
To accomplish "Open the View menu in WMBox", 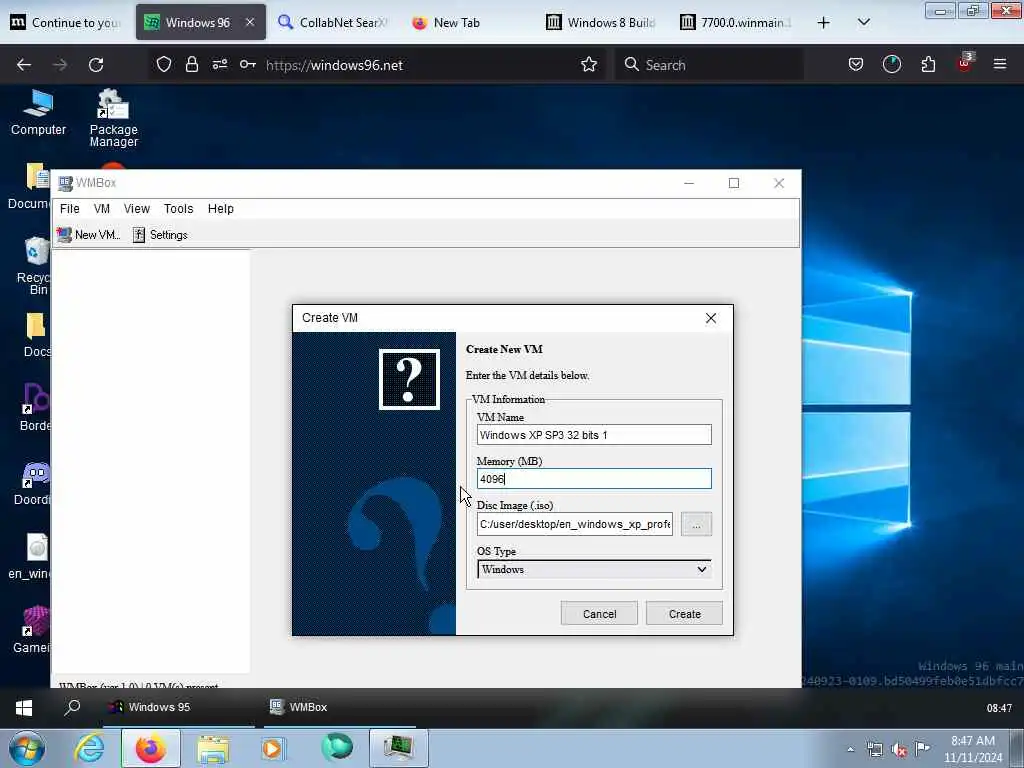I will point(136,208).
